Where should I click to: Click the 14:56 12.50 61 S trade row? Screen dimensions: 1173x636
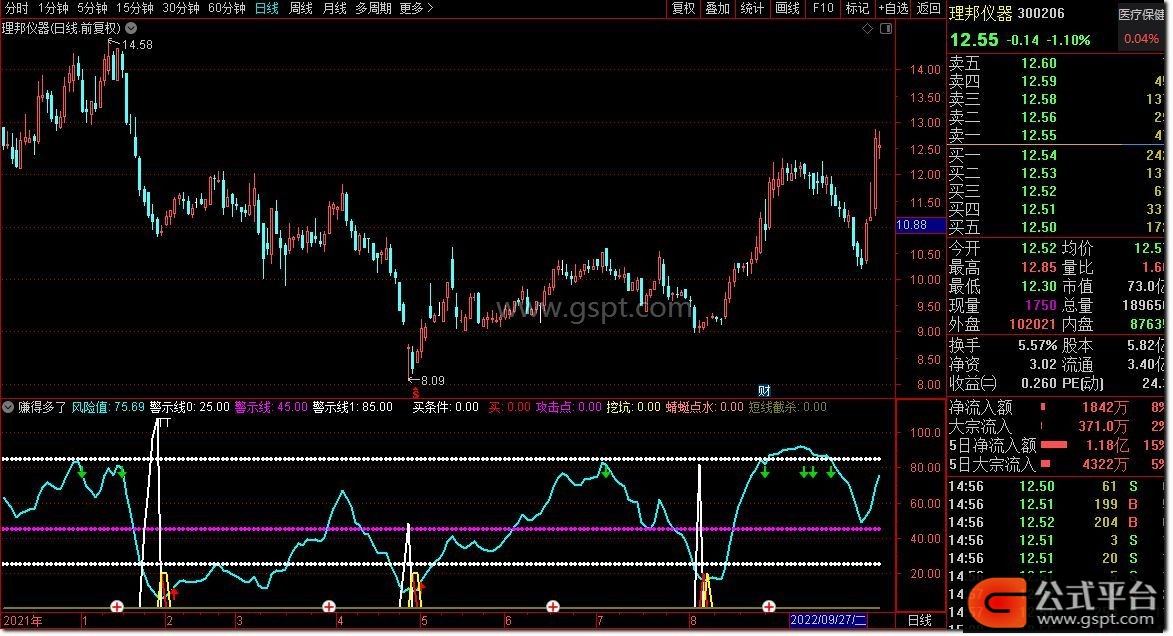[x=1056, y=486]
